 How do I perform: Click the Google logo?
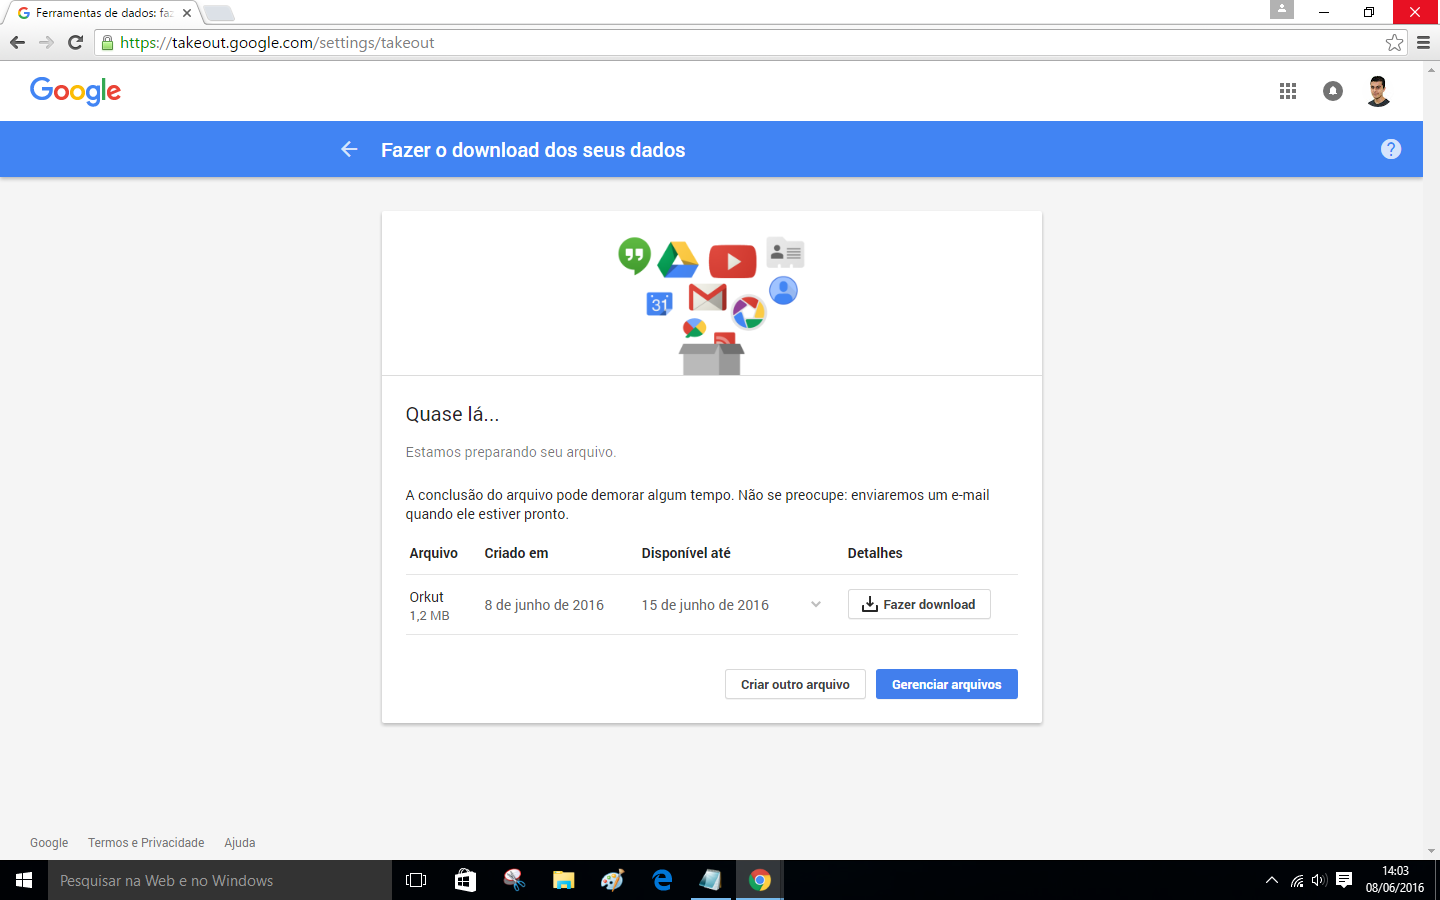[75, 91]
